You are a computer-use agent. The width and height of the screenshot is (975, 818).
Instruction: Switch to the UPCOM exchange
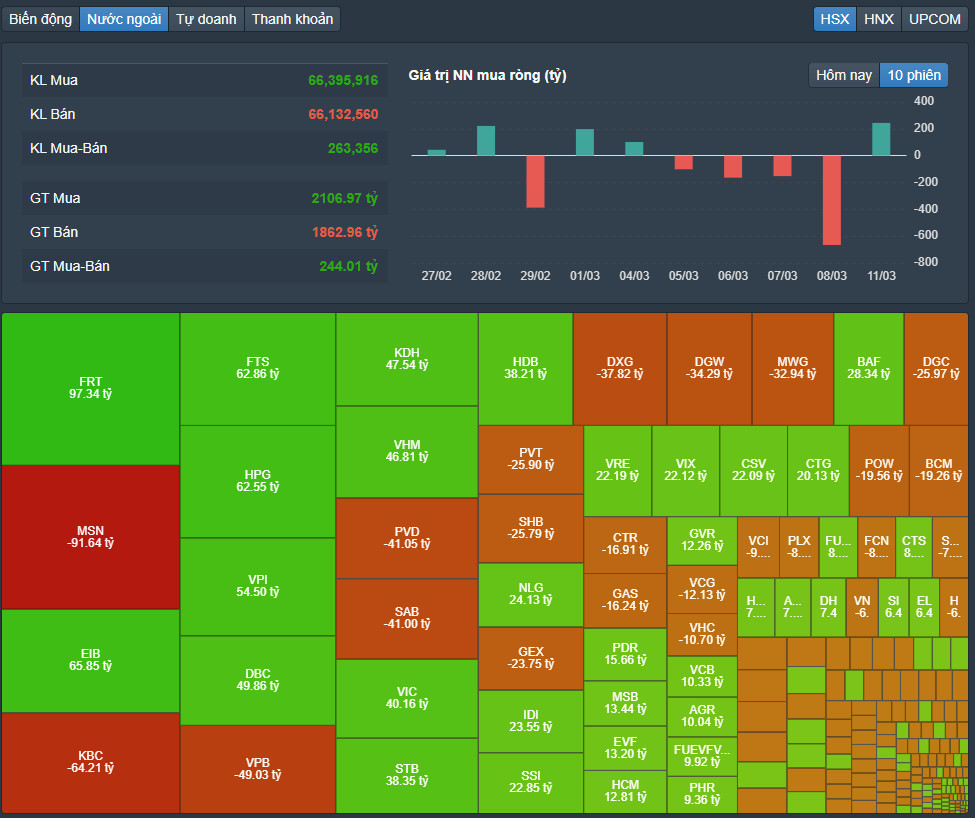pyautogui.click(x=934, y=19)
